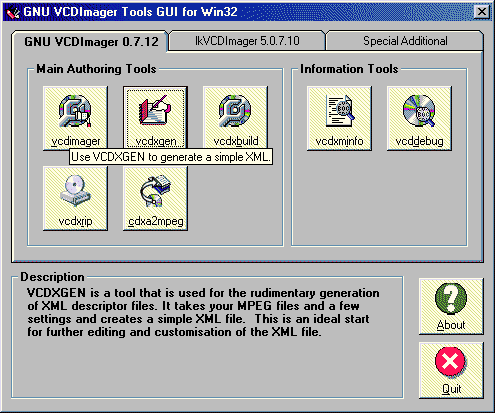The image size is (495, 413).
Task: Close the VCDImager Tools GUI window
Action: pyautogui.click(x=481, y=12)
